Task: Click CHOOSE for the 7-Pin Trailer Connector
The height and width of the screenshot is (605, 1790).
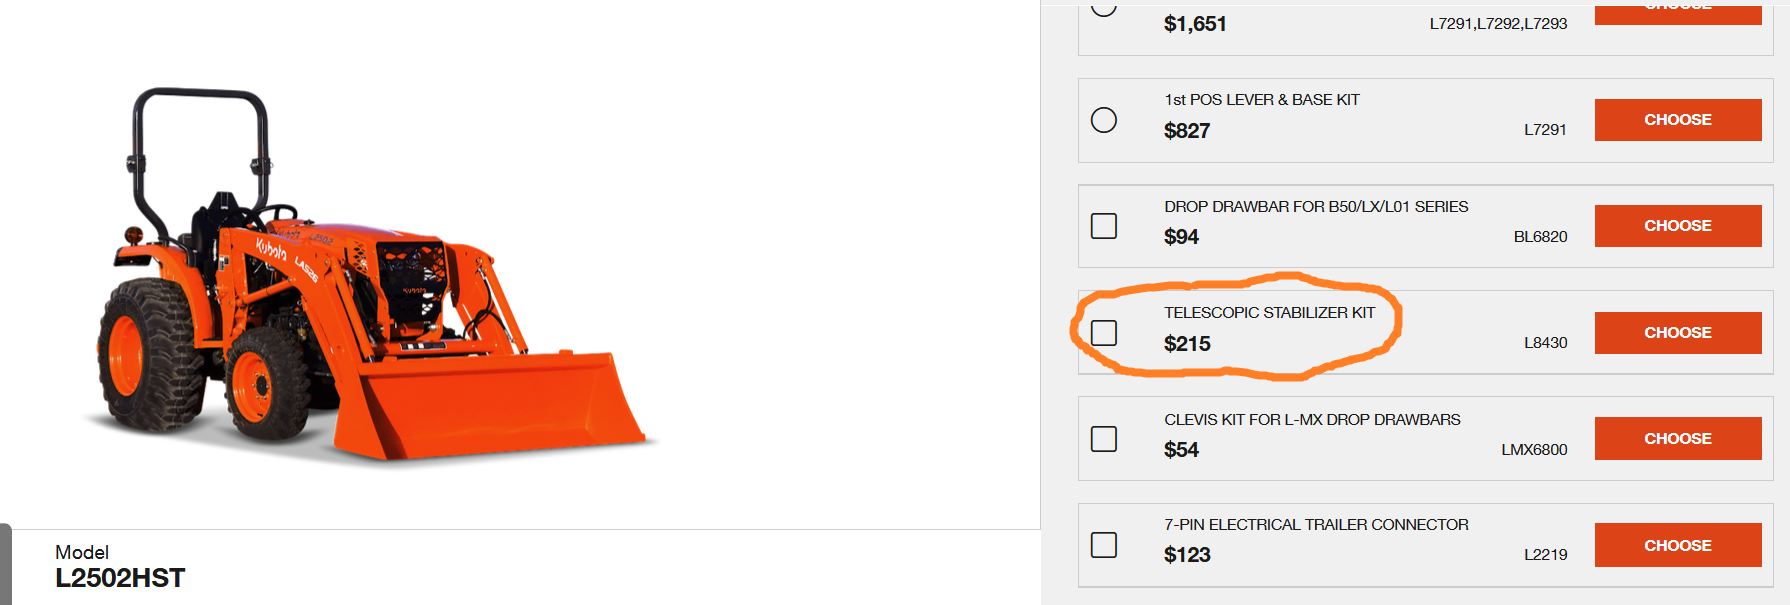Action: pyautogui.click(x=1677, y=545)
